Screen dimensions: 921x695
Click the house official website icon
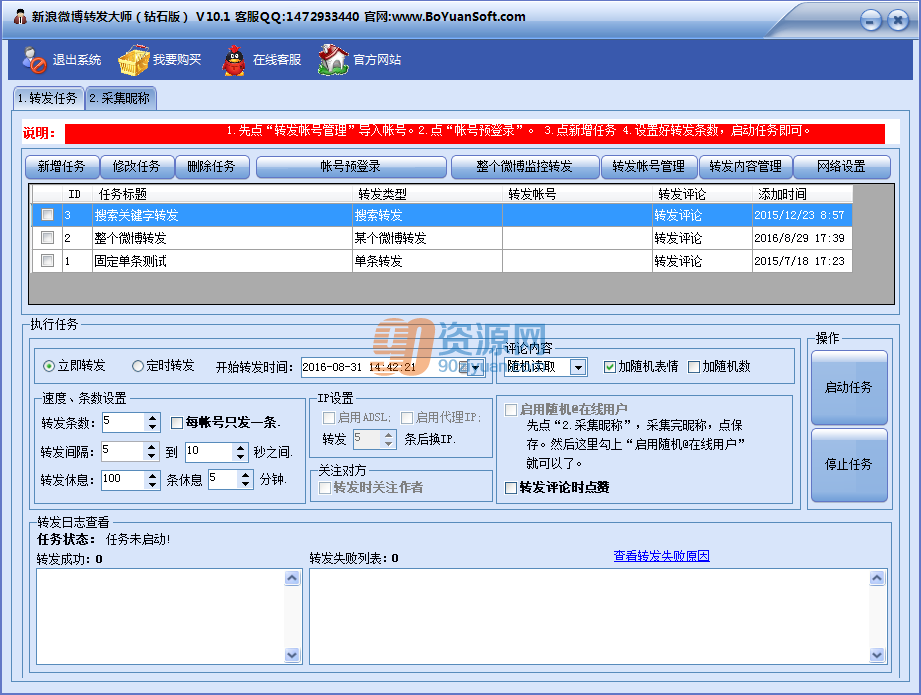coord(334,59)
